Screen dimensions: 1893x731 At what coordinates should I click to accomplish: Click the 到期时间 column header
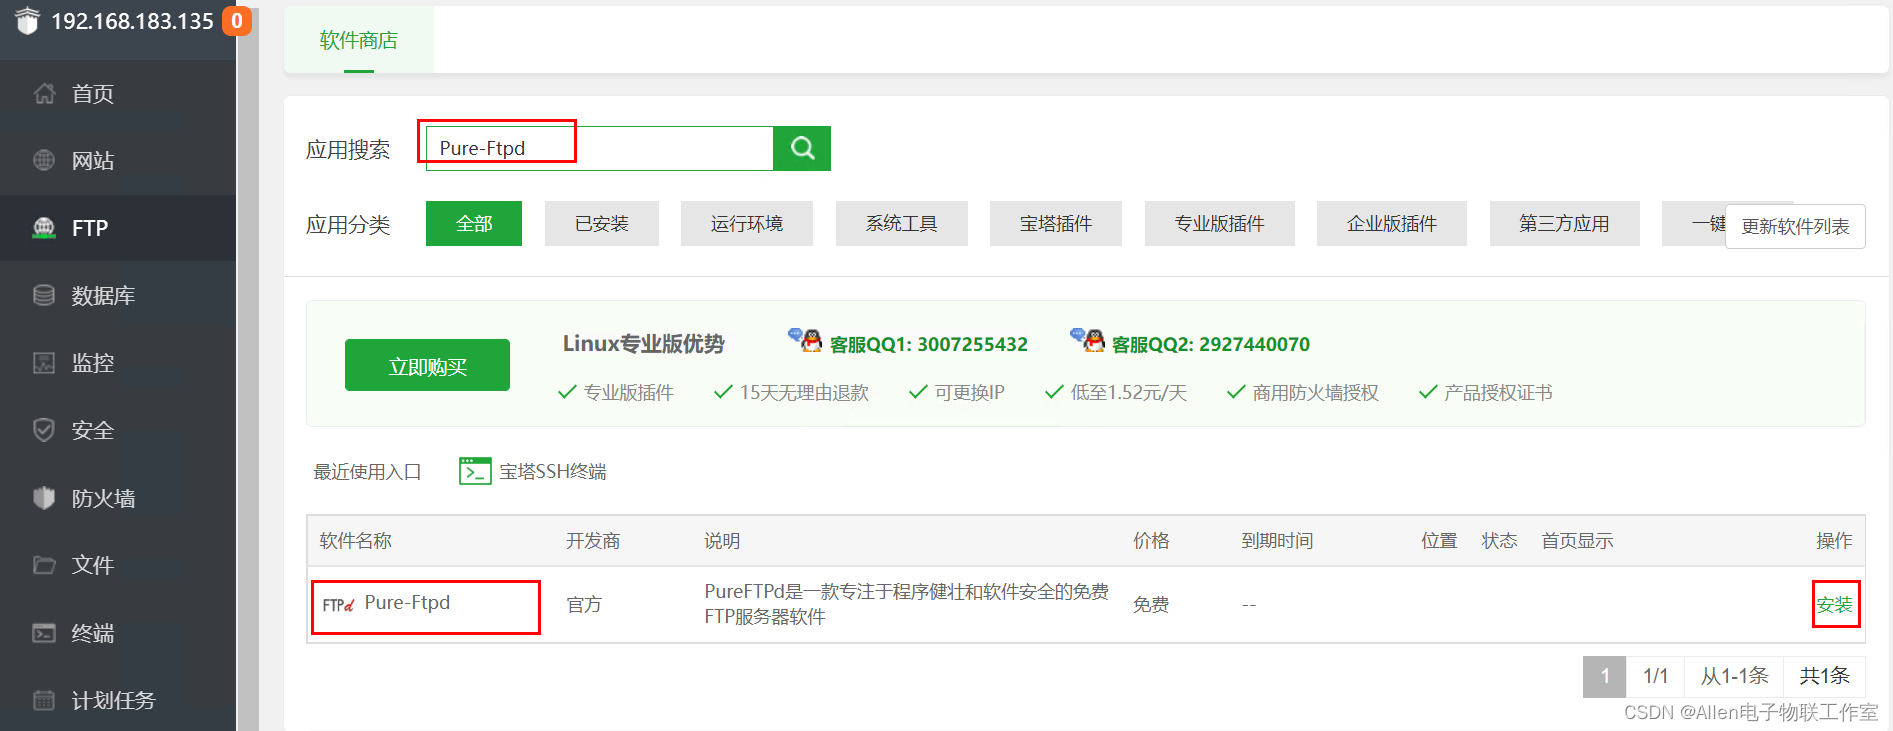point(1277,541)
